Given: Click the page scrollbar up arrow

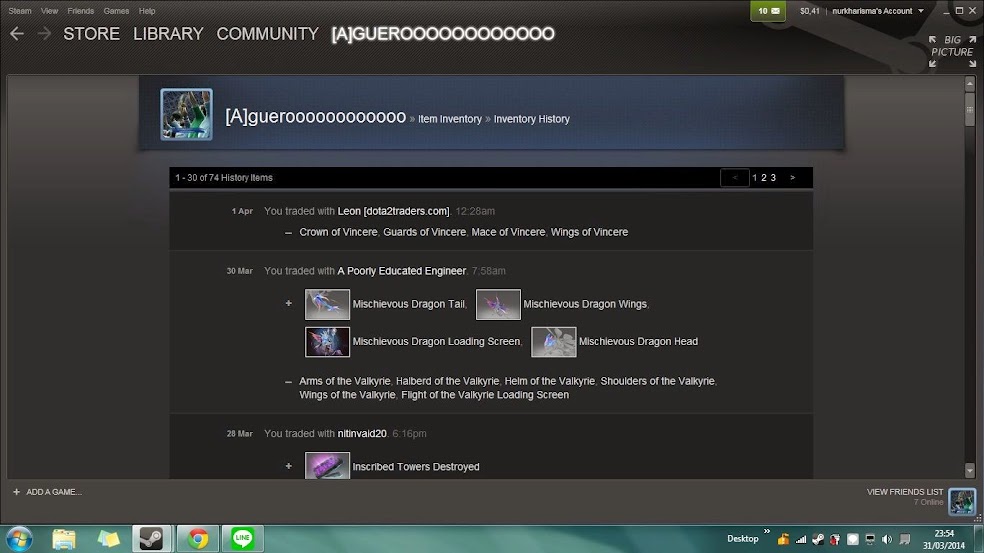Looking at the screenshot, I should click(x=970, y=83).
